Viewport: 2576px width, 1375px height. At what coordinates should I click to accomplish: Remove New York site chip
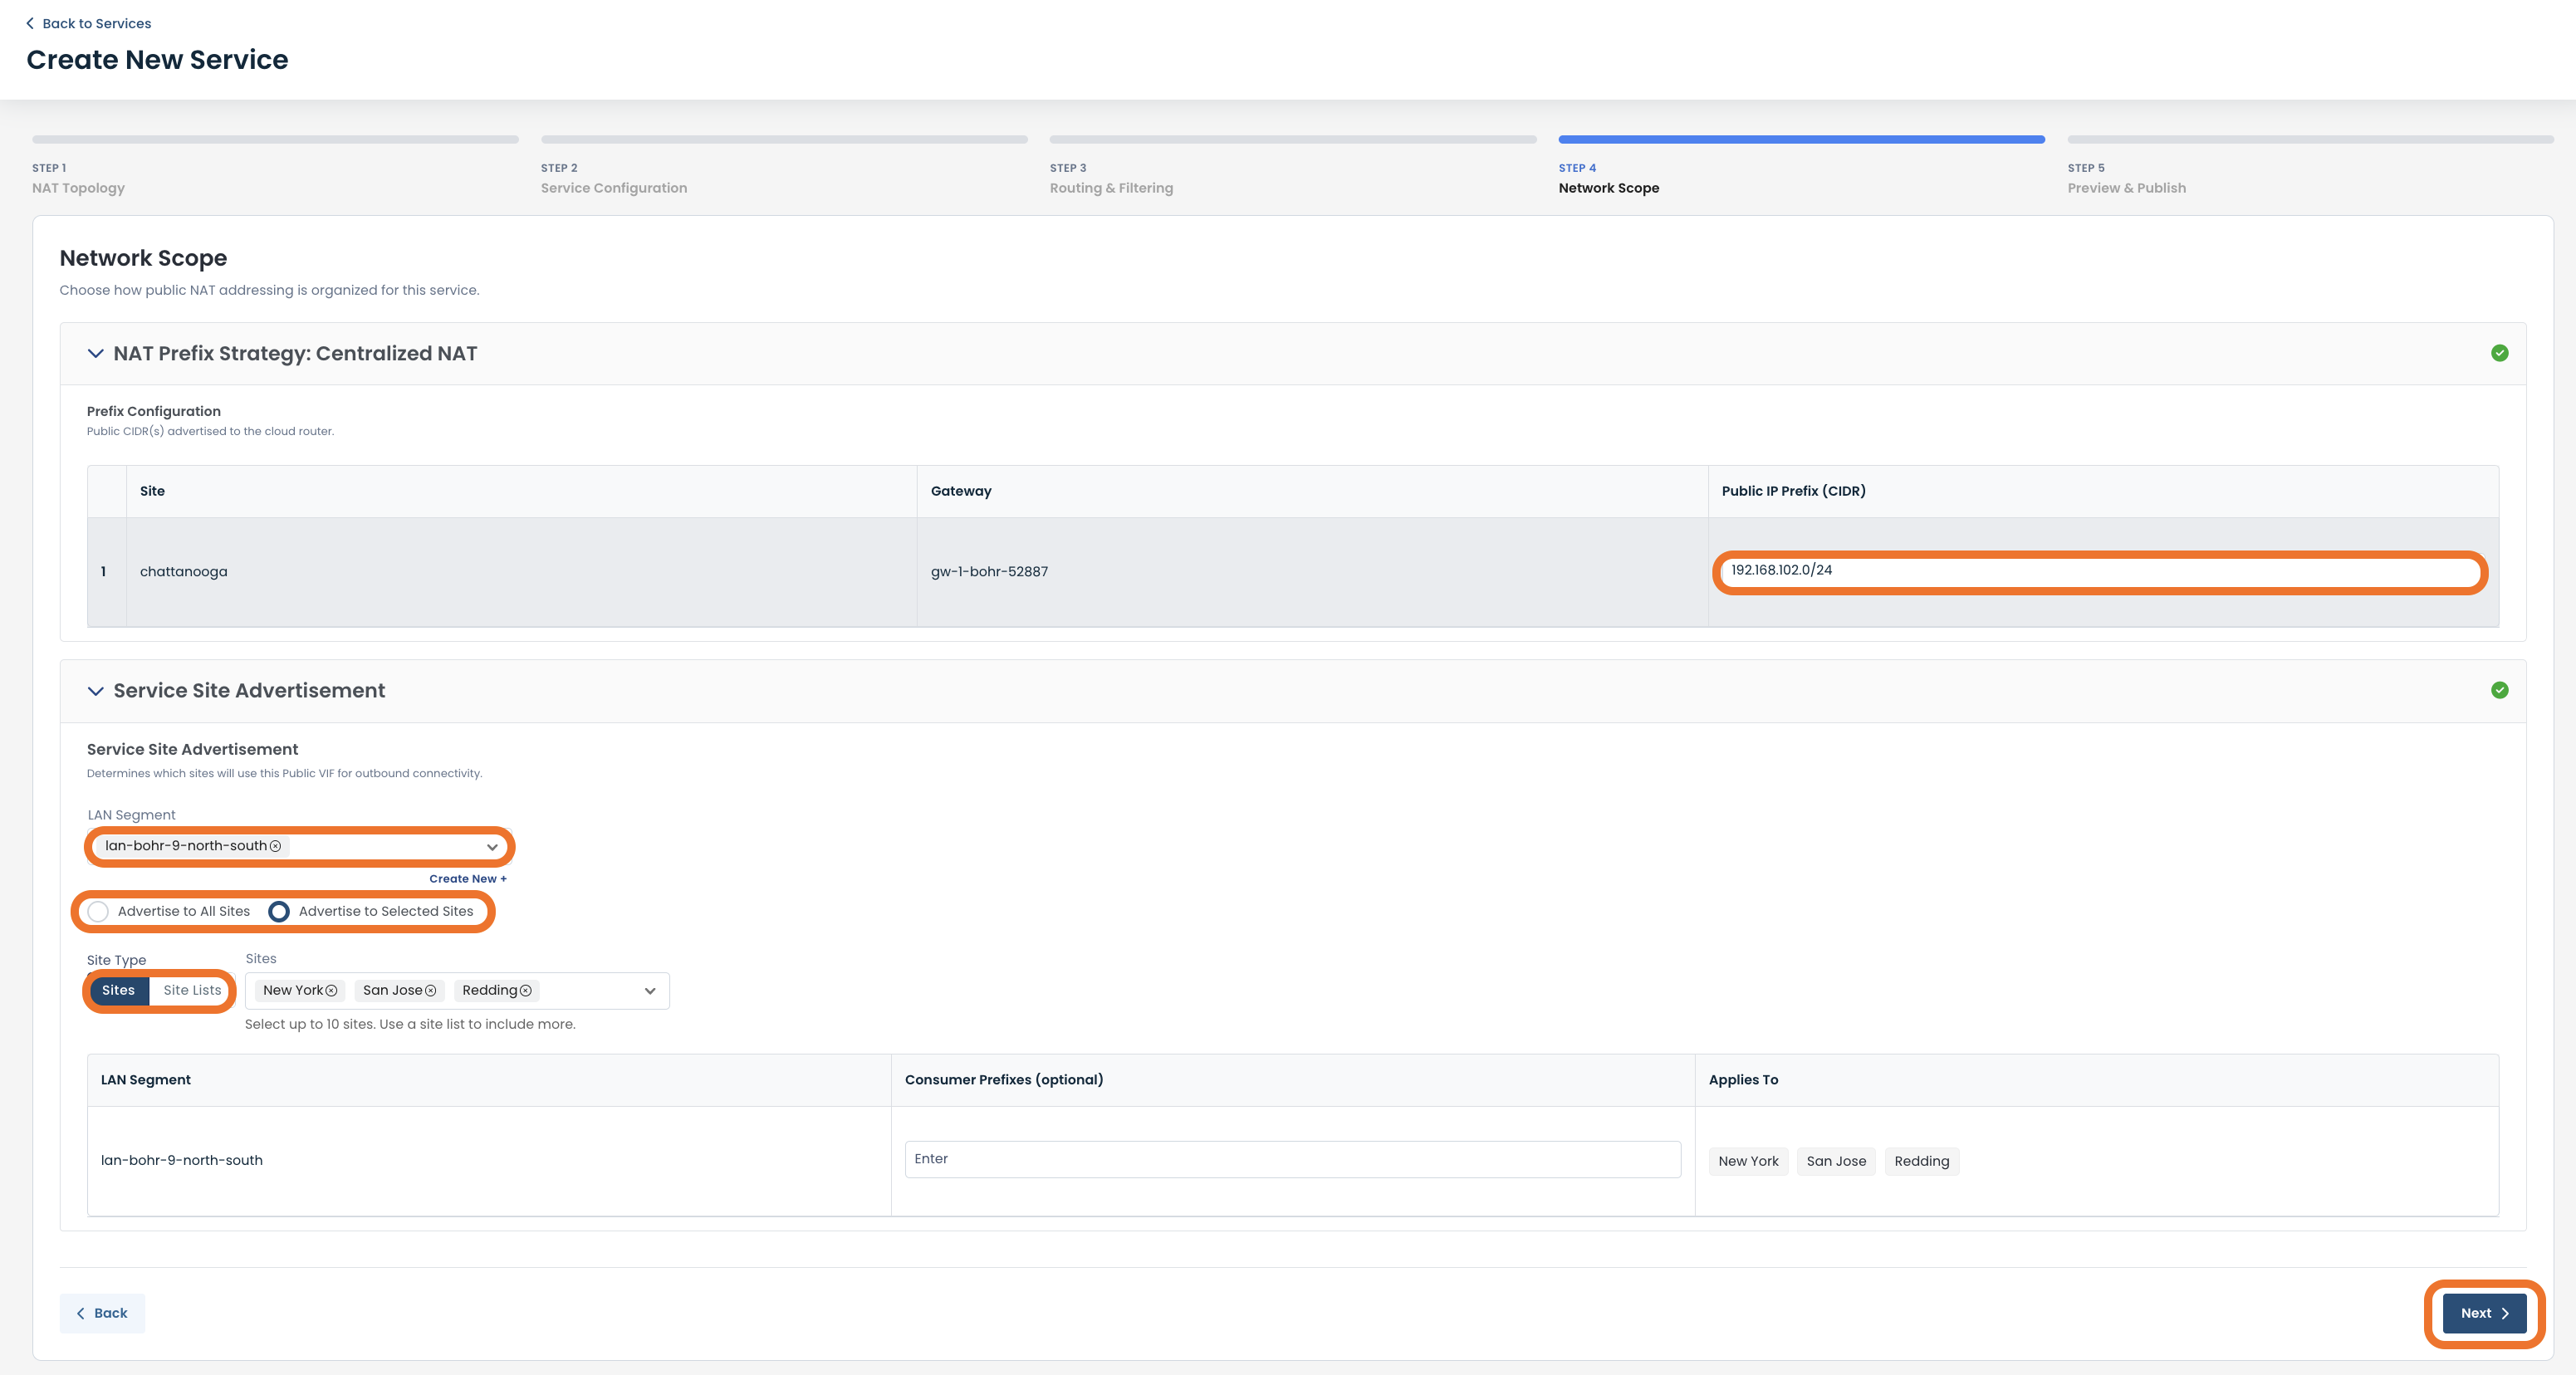click(331, 991)
